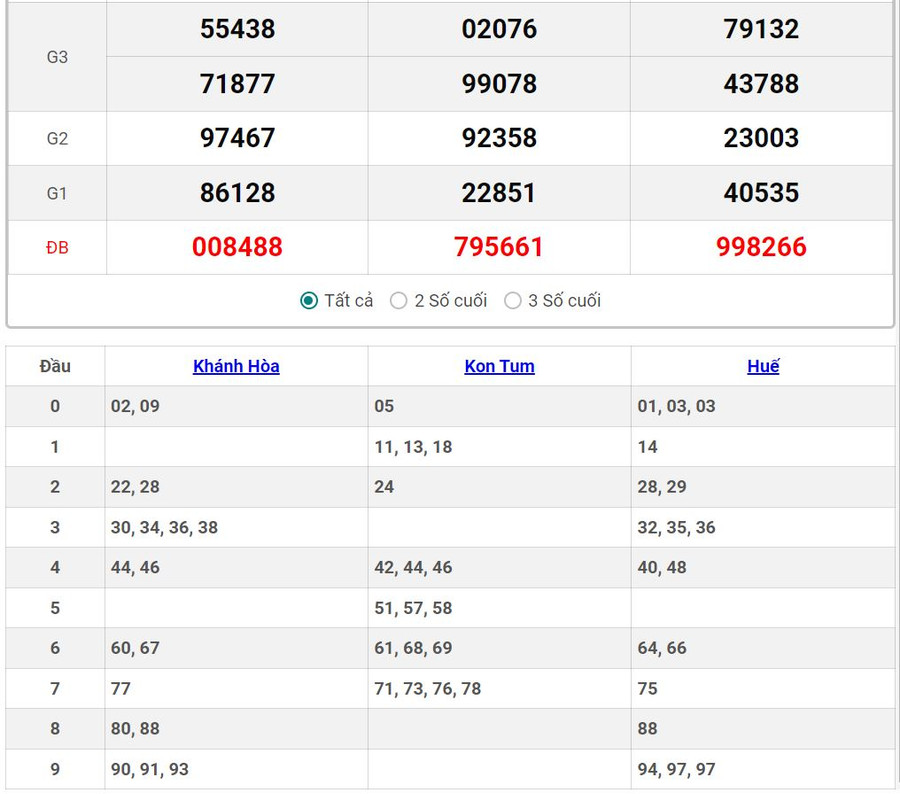Image resolution: width=900 pixels, height=794 pixels.
Task: Click the G3 result 99078
Action: tap(499, 84)
